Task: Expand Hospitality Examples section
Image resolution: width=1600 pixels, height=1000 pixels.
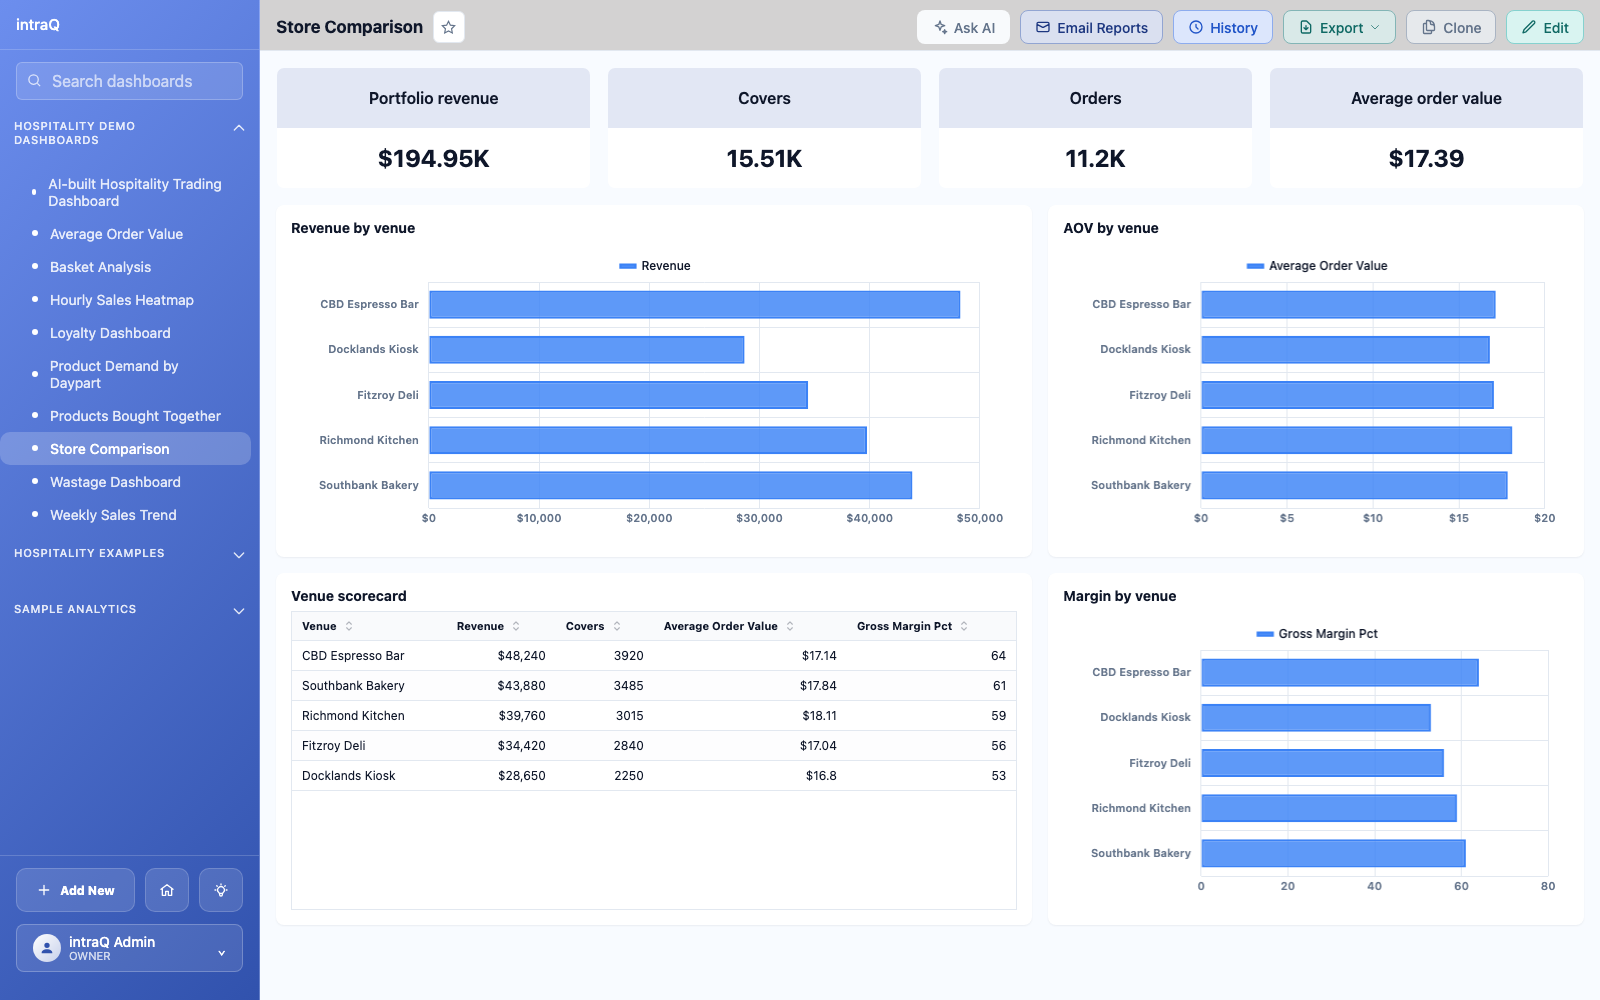Action: point(239,555)
